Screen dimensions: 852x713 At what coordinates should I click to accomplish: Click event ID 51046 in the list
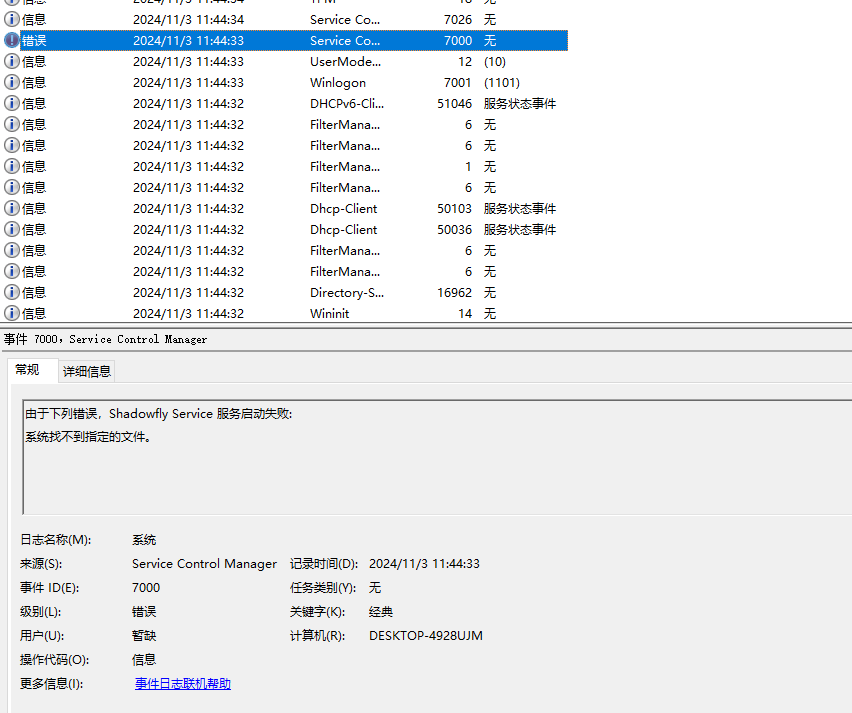tap(454, 103)
